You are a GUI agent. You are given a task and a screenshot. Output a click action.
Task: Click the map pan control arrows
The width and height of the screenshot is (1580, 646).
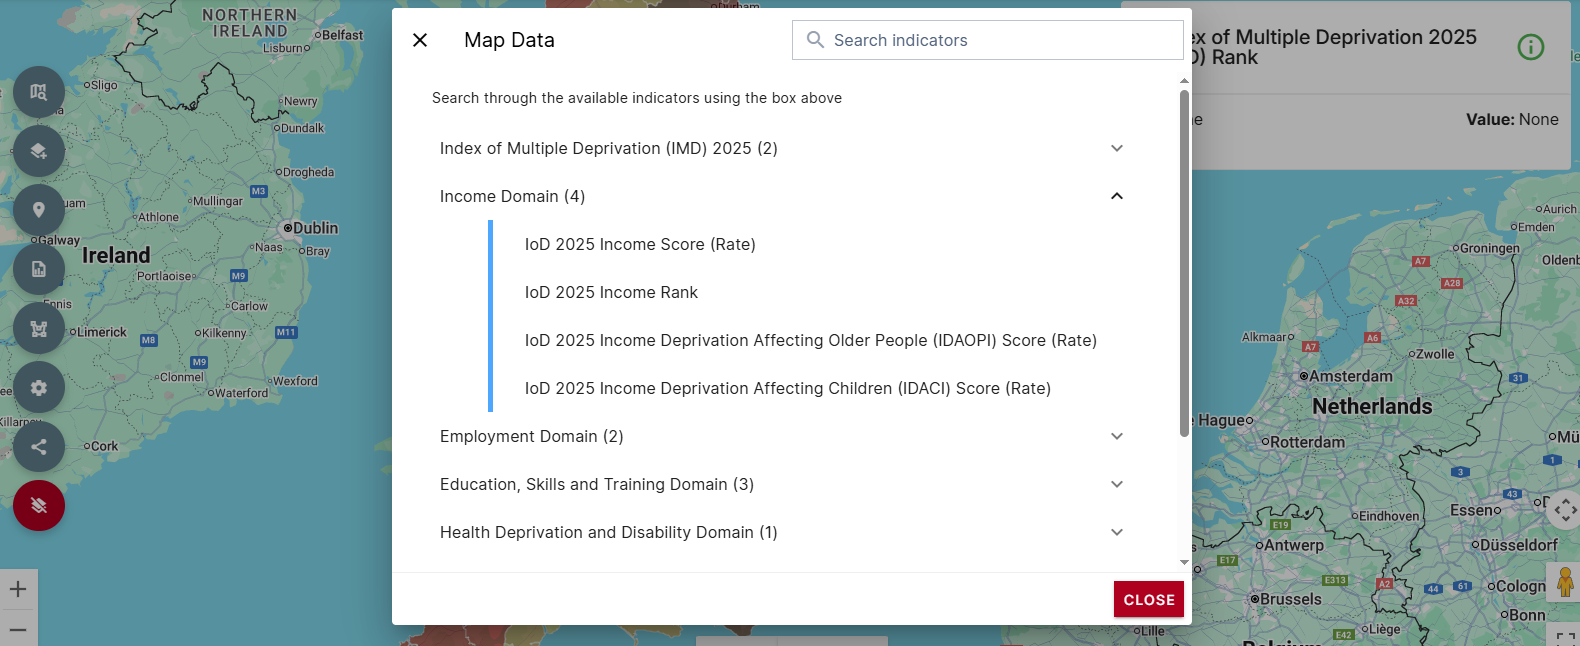click(x=1564, y=510)
